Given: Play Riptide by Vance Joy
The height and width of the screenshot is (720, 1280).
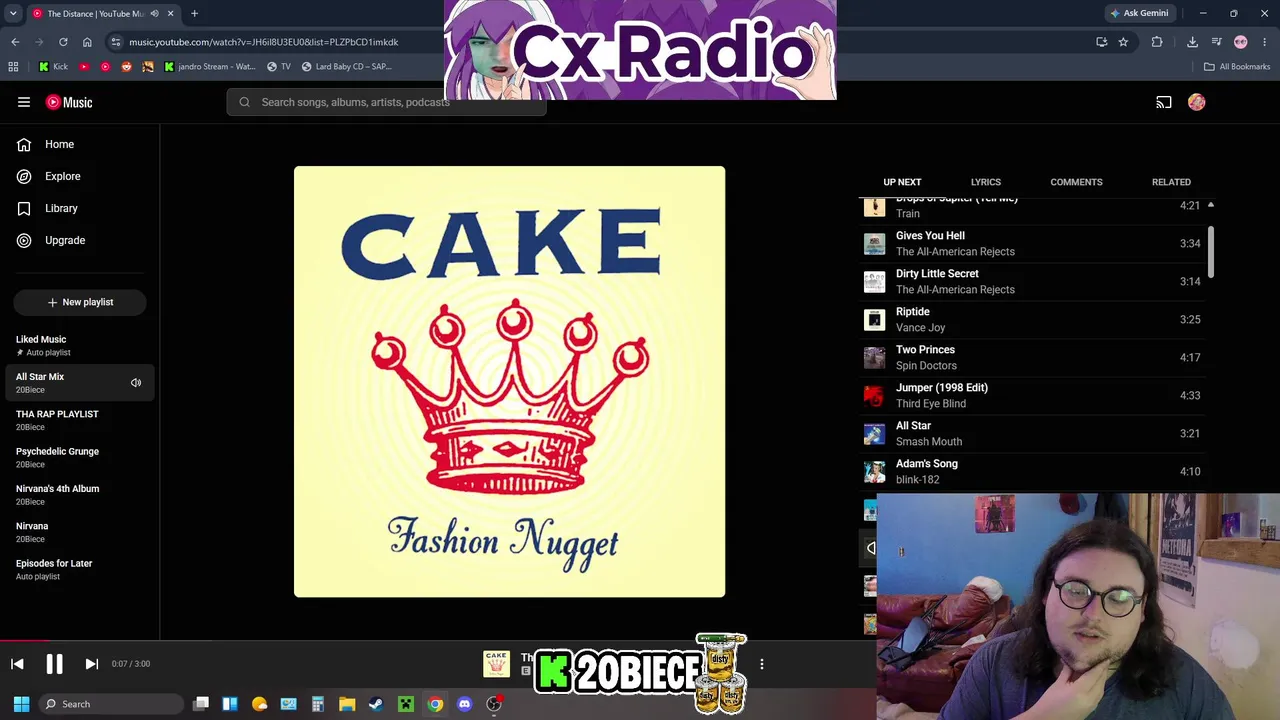Looking at the screenshot, I should point(1033,319).
